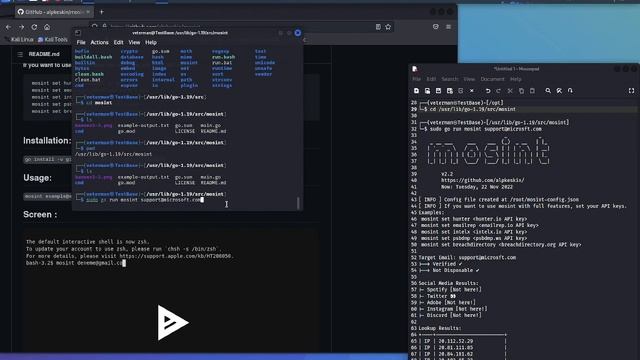Screen dimensions: 640x360
Task: Close the GitHub browser tab
Action: click(x=88, y=12)
